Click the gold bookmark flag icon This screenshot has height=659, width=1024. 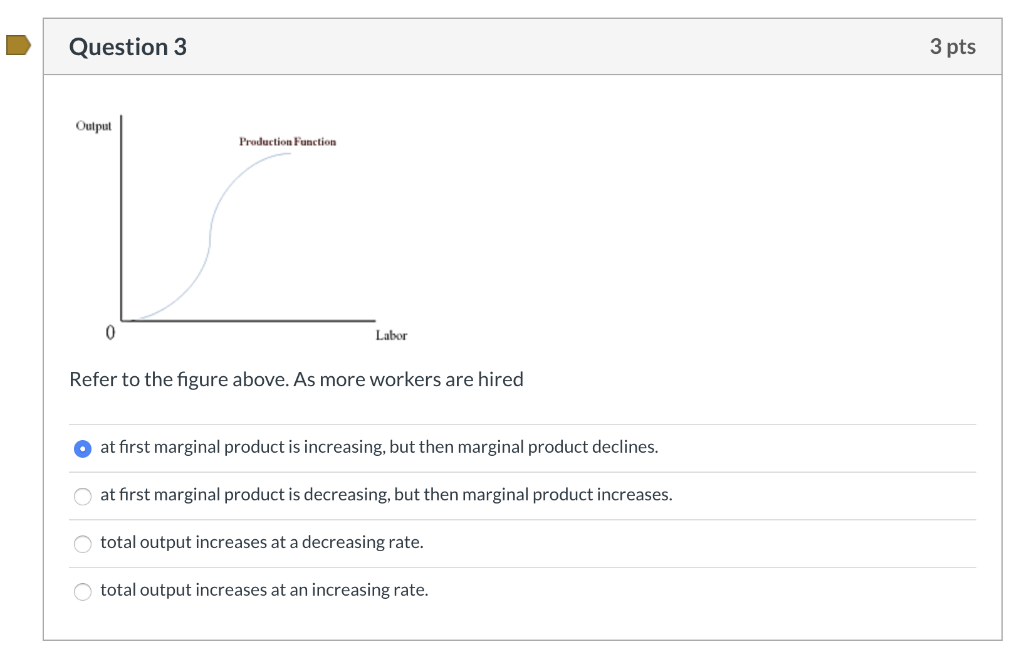tap(17, 44)
